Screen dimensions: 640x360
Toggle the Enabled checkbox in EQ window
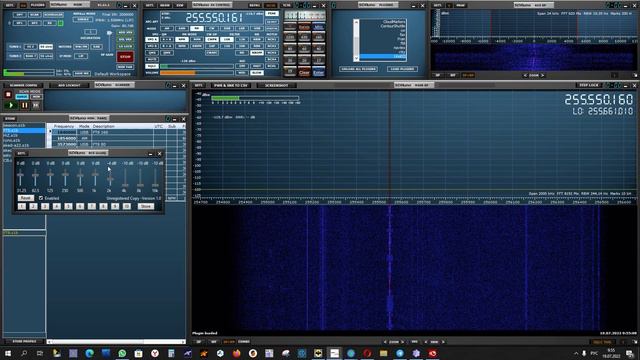[x=41, y=198]
